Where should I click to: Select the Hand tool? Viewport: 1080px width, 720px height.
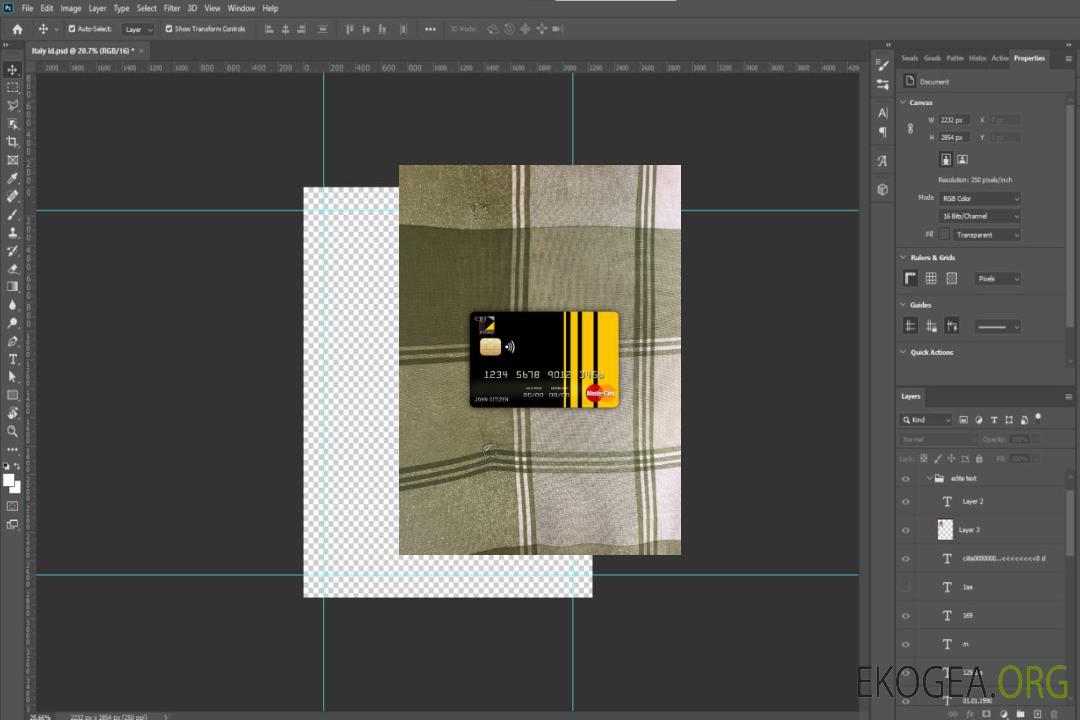coord(12,413)
